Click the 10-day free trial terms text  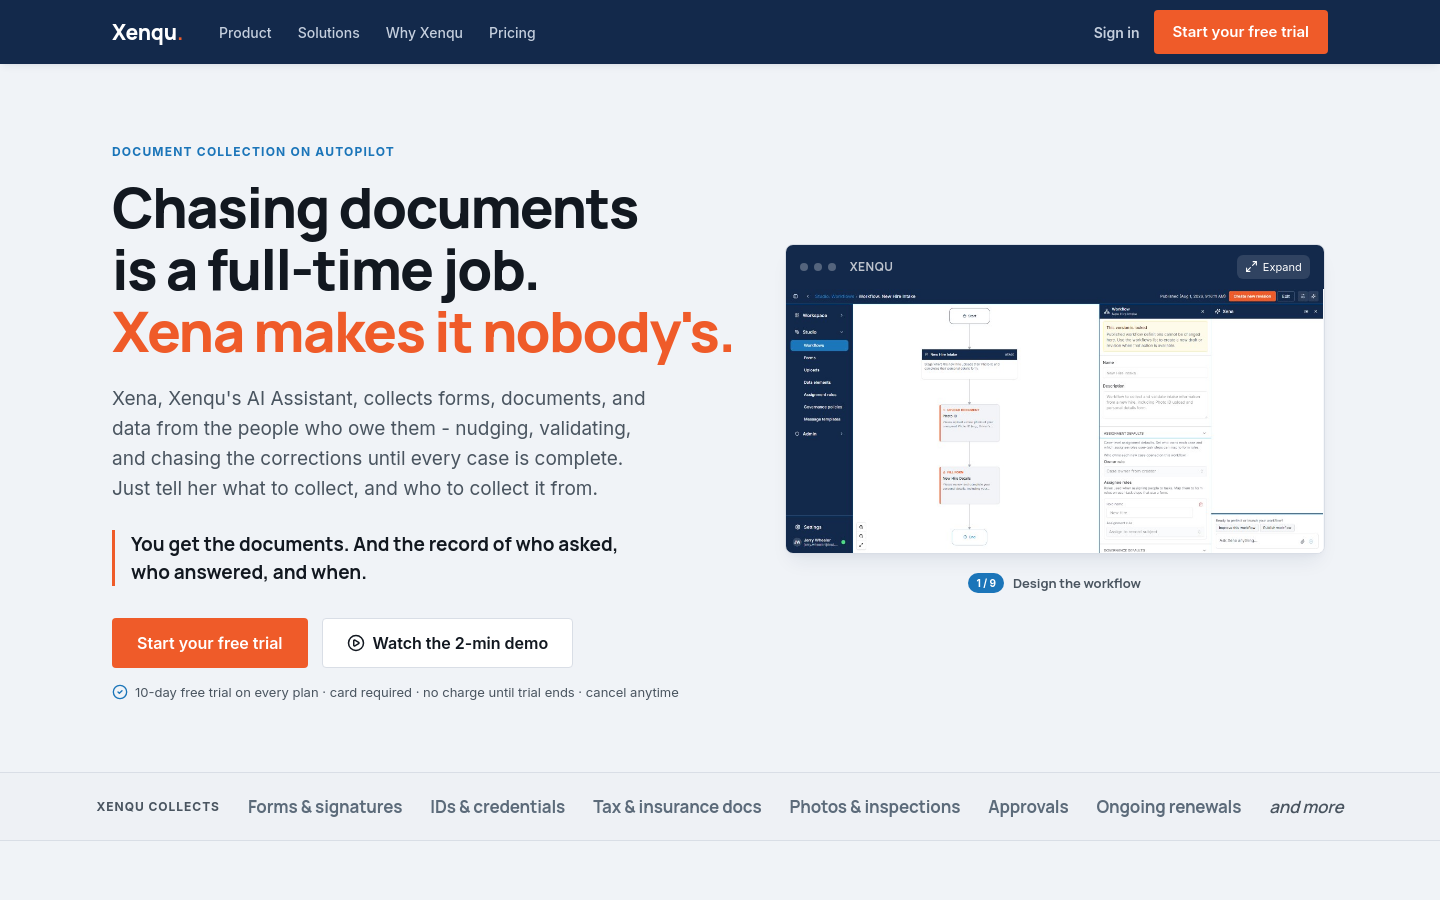pyautogui.click(x=407, y=692)
